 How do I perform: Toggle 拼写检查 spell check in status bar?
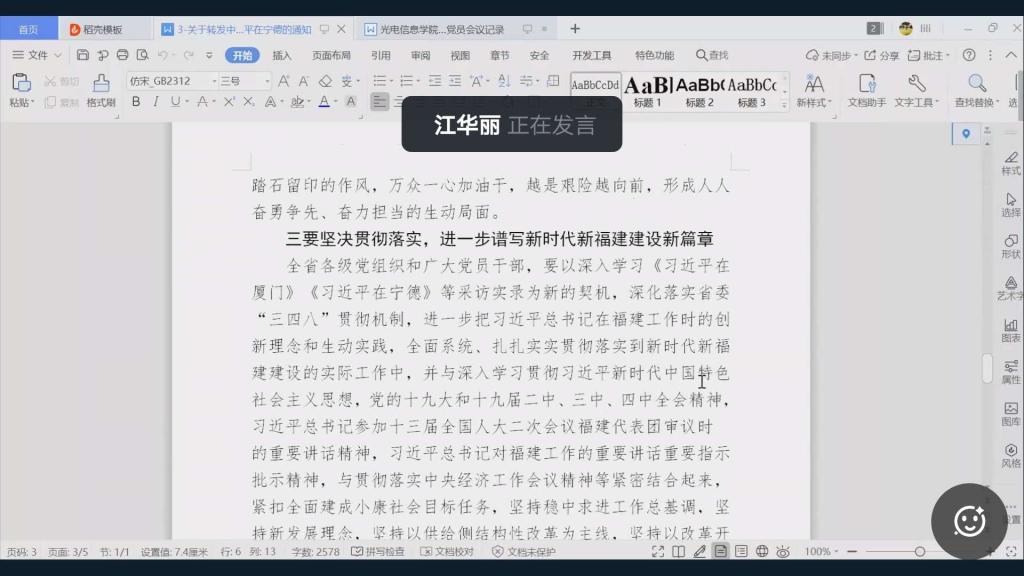coord(378,552)
